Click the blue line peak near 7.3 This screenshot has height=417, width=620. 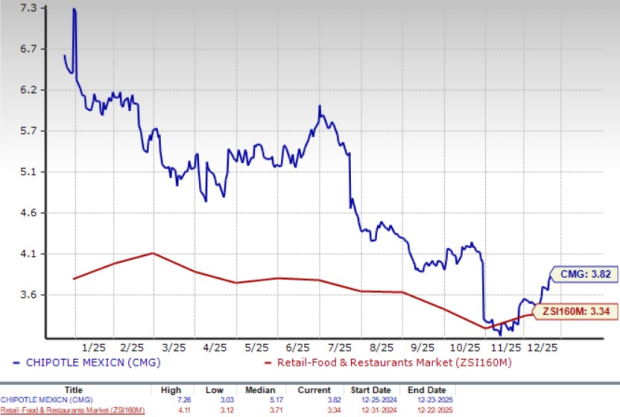coord(74,10)
